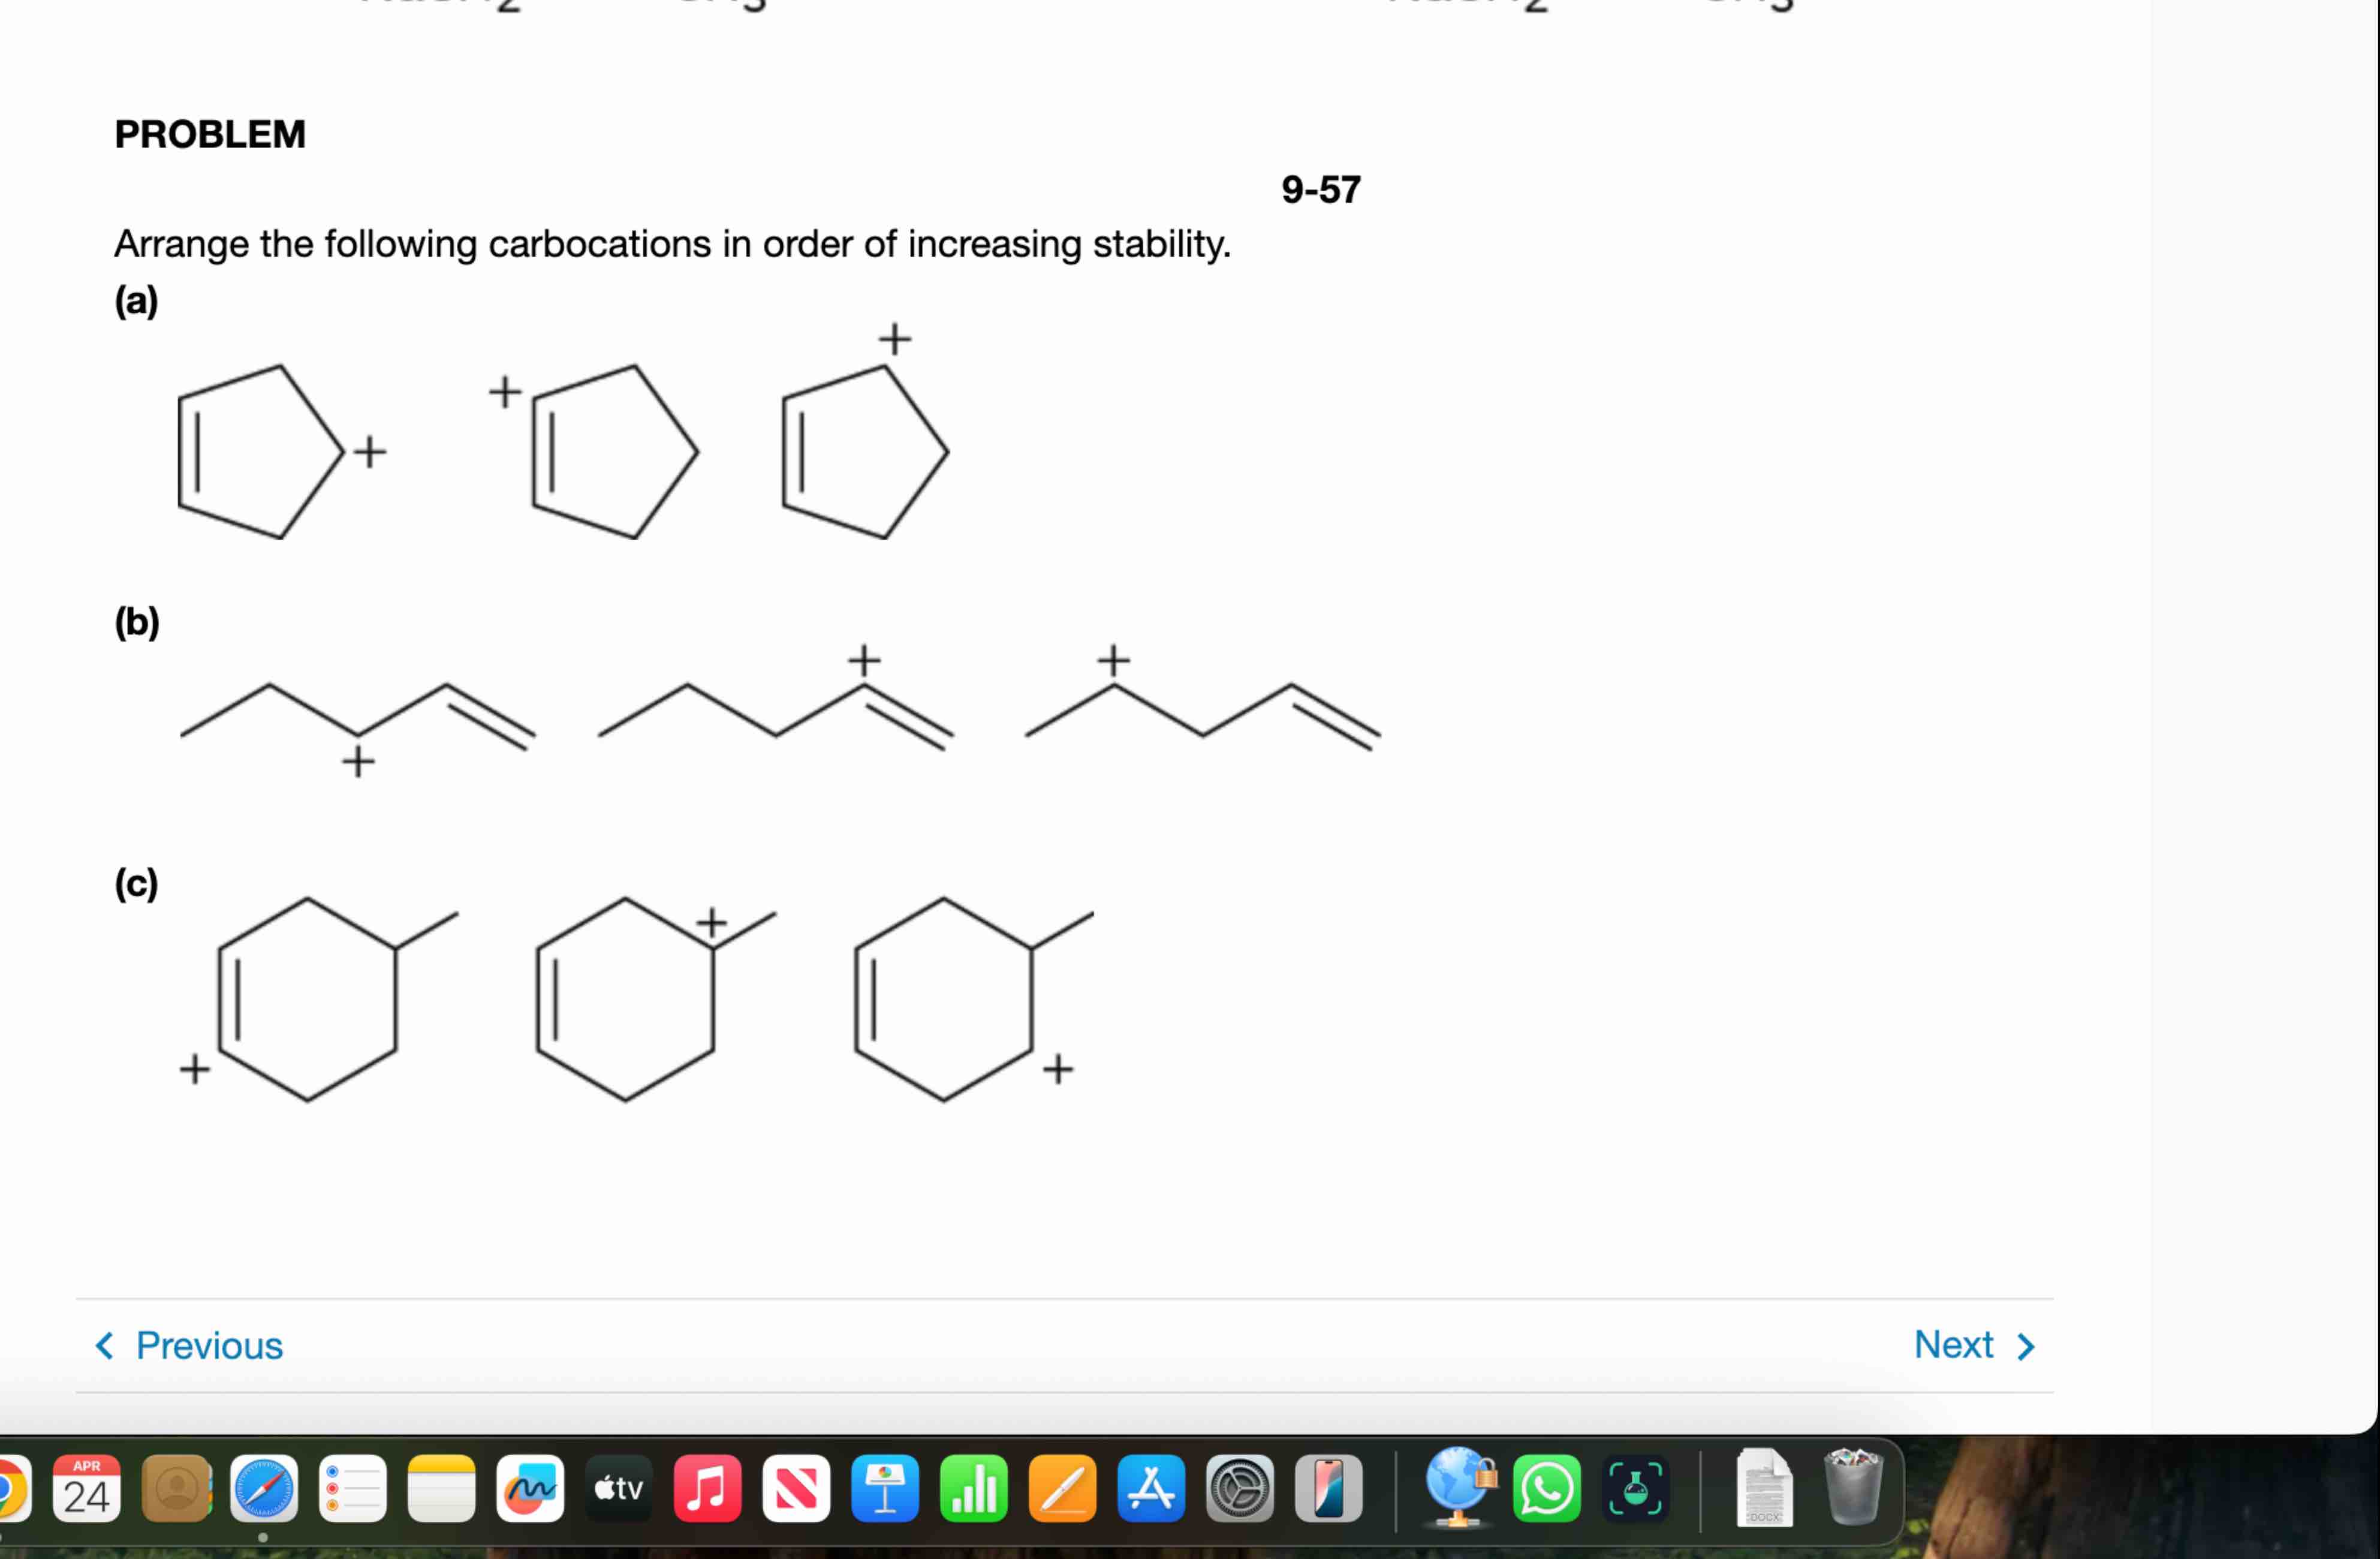Launch Apple Music
This screenshot has width=2380, height=1559.
click(x=706, y=1490)
